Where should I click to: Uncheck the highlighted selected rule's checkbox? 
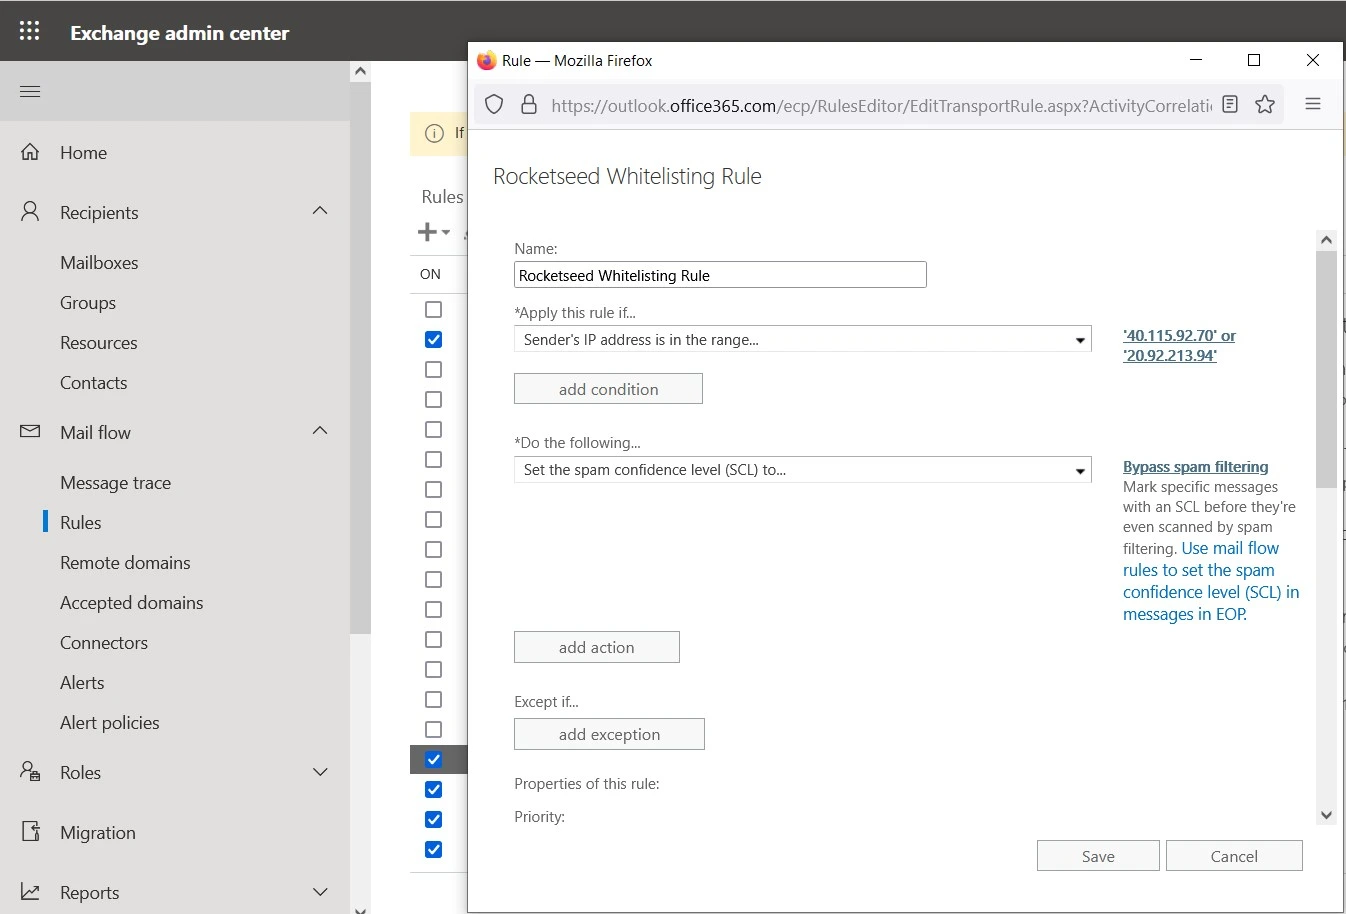click(433, 759)
